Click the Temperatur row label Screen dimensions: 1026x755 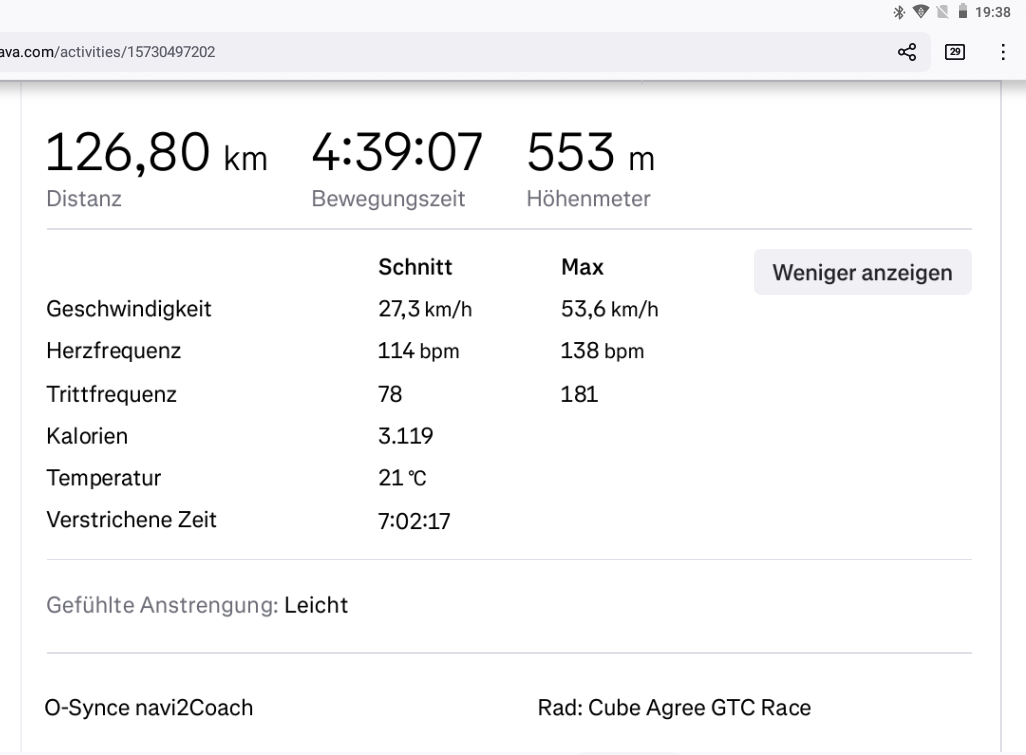click(103, 478)
